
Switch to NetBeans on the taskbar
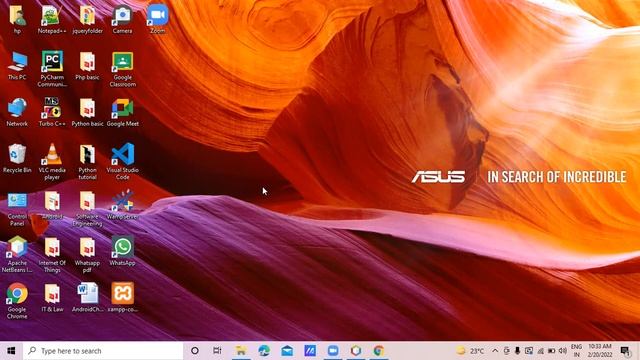356,351
